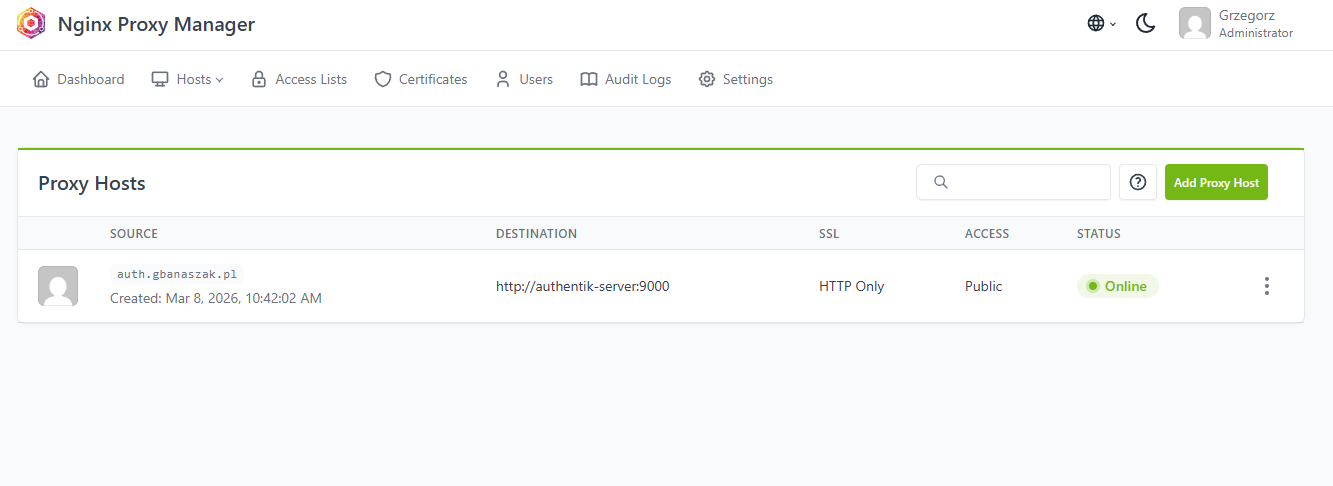This screenshot has height=486, width=1333.
Task: Focus the proxy hosts search field
Action: 1013,182
